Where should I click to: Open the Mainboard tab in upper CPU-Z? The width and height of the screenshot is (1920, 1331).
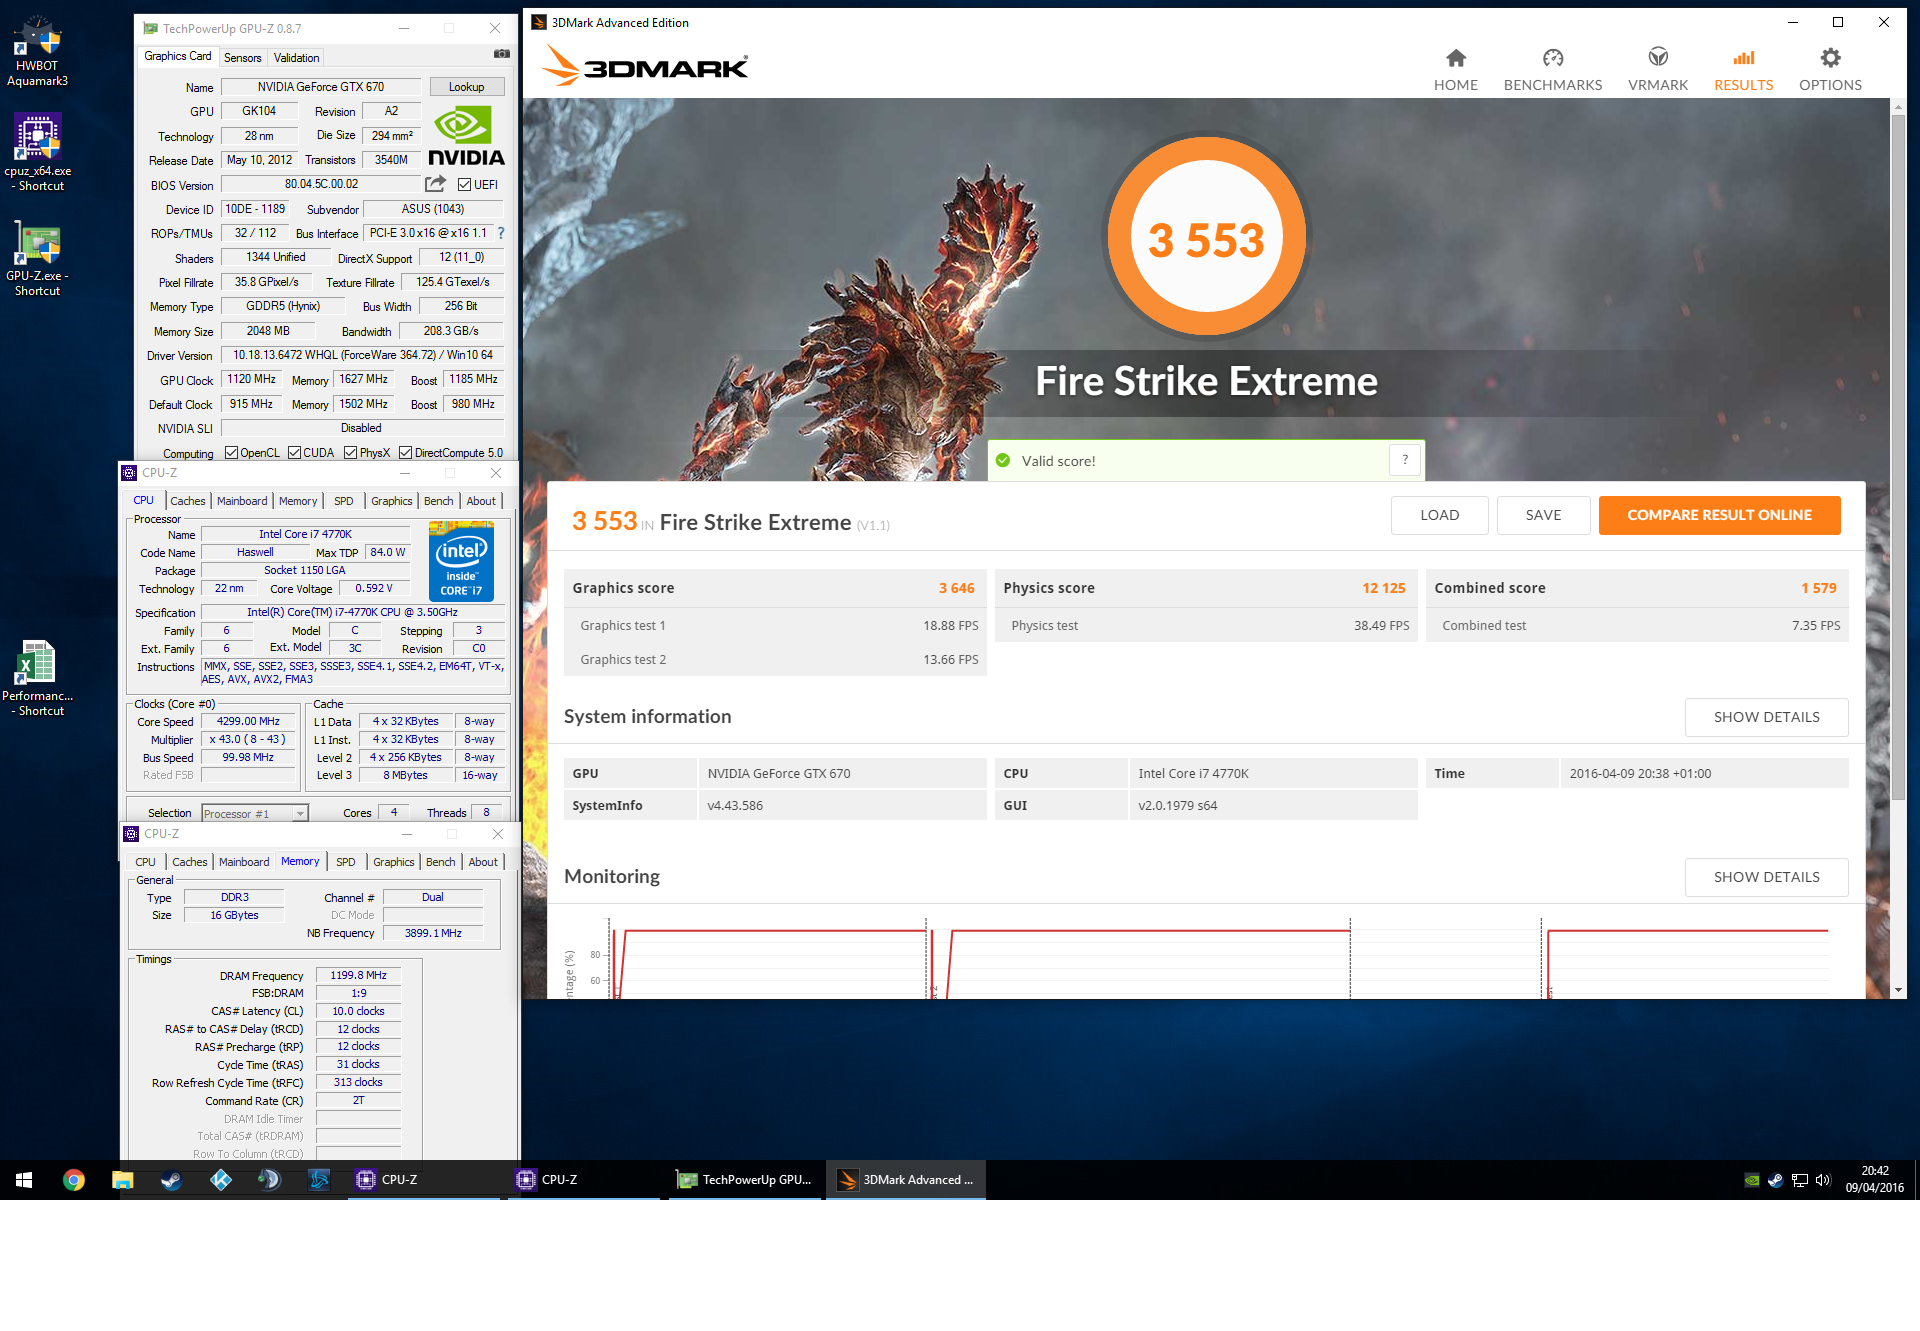(x=242, y=501)
